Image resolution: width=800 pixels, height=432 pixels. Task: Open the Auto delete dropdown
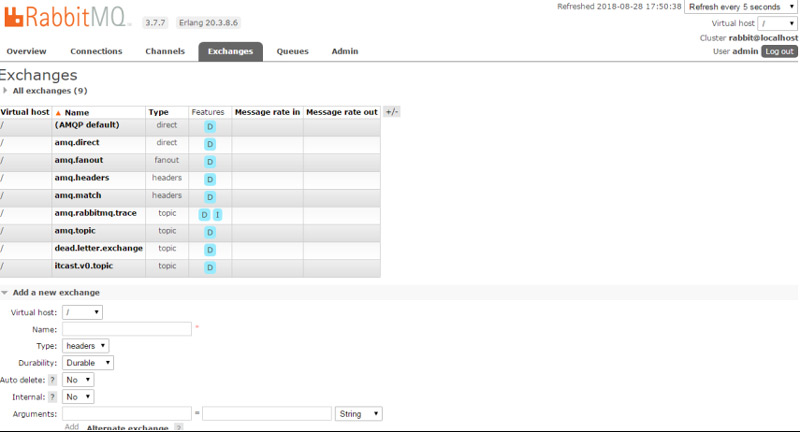[x=78, y=380]
